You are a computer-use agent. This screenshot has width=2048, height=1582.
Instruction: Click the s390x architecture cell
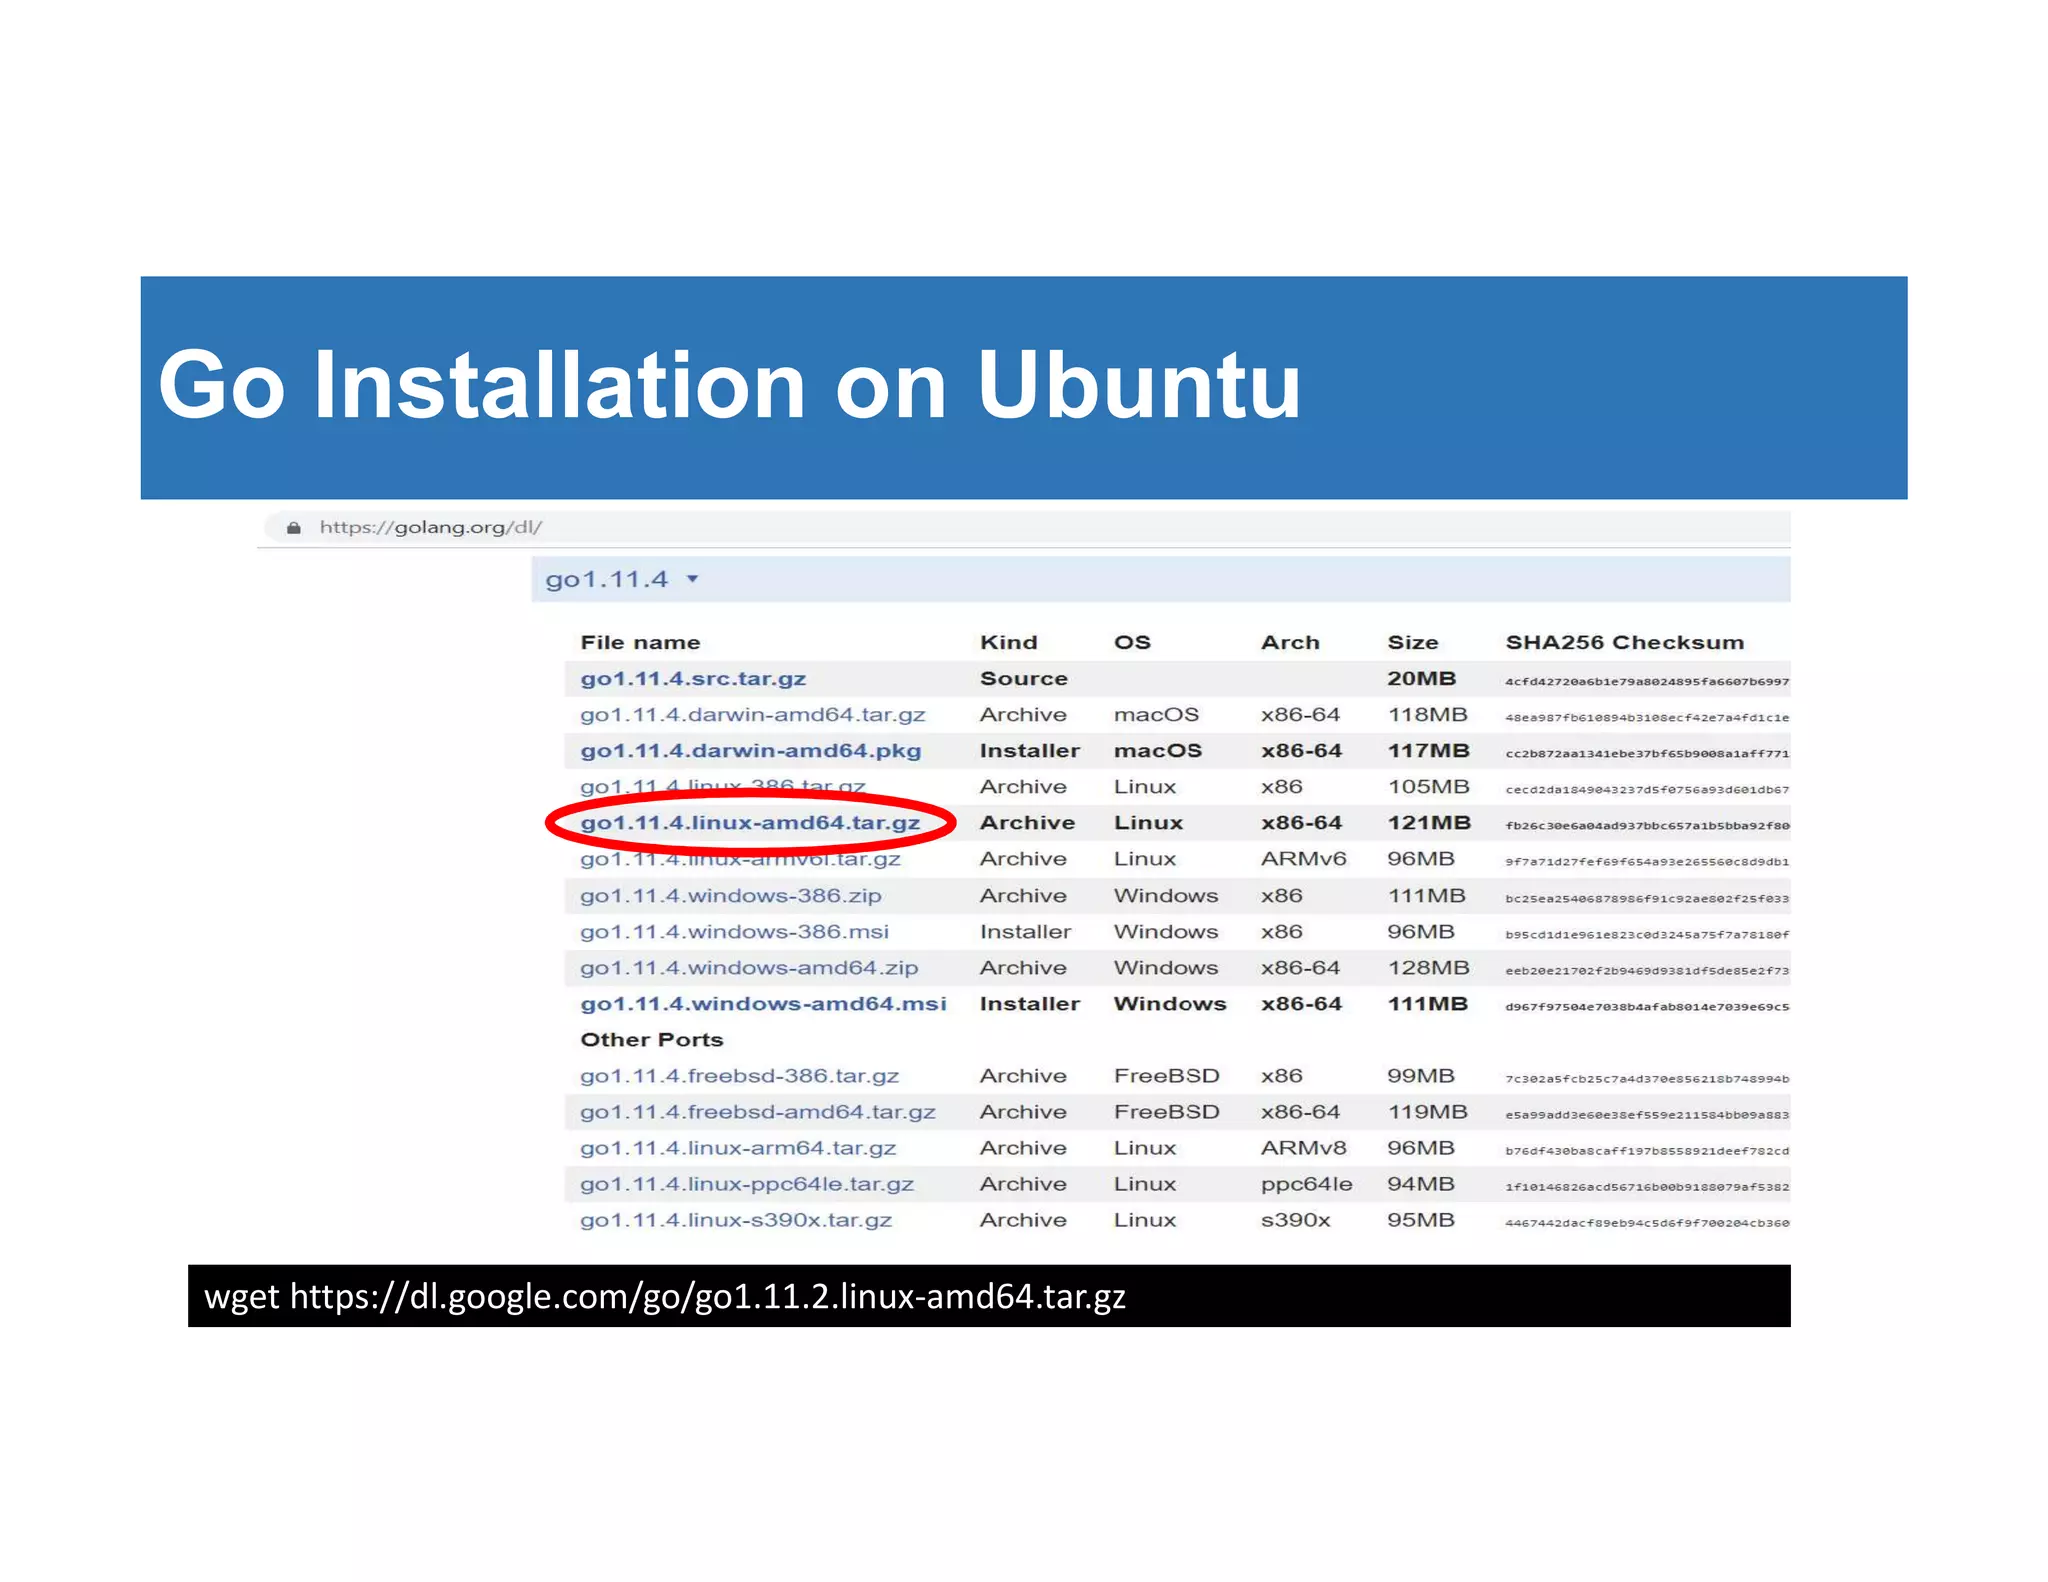(x=1295, y=1219)
